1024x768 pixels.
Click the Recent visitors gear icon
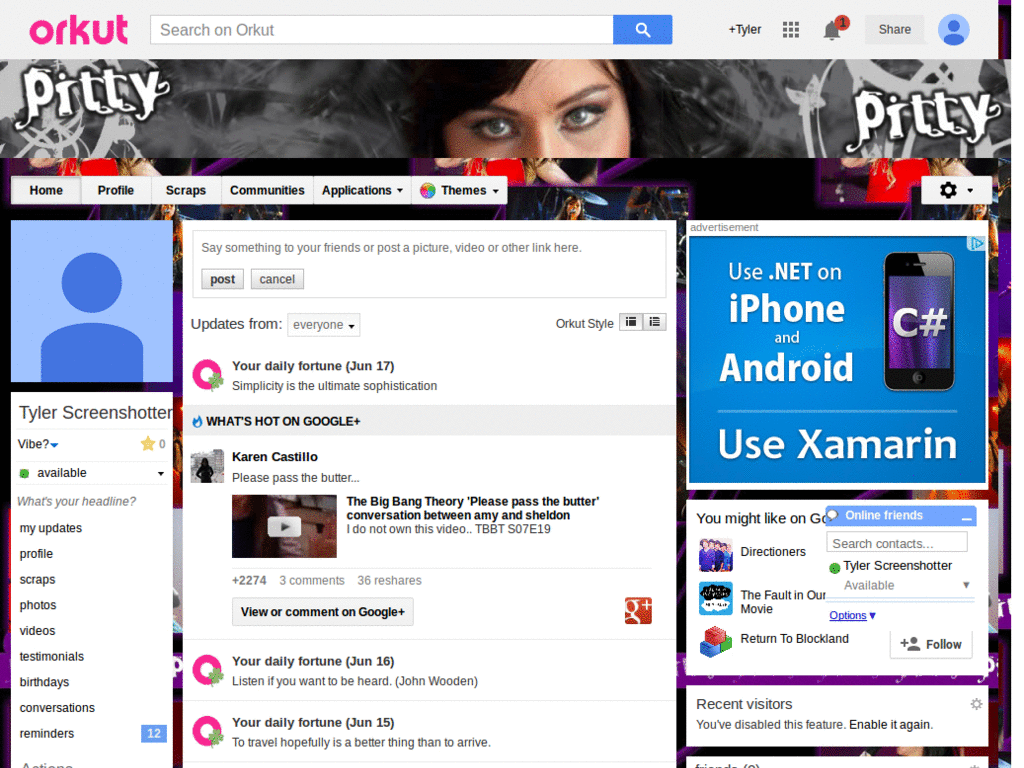[x=976, y=704]
